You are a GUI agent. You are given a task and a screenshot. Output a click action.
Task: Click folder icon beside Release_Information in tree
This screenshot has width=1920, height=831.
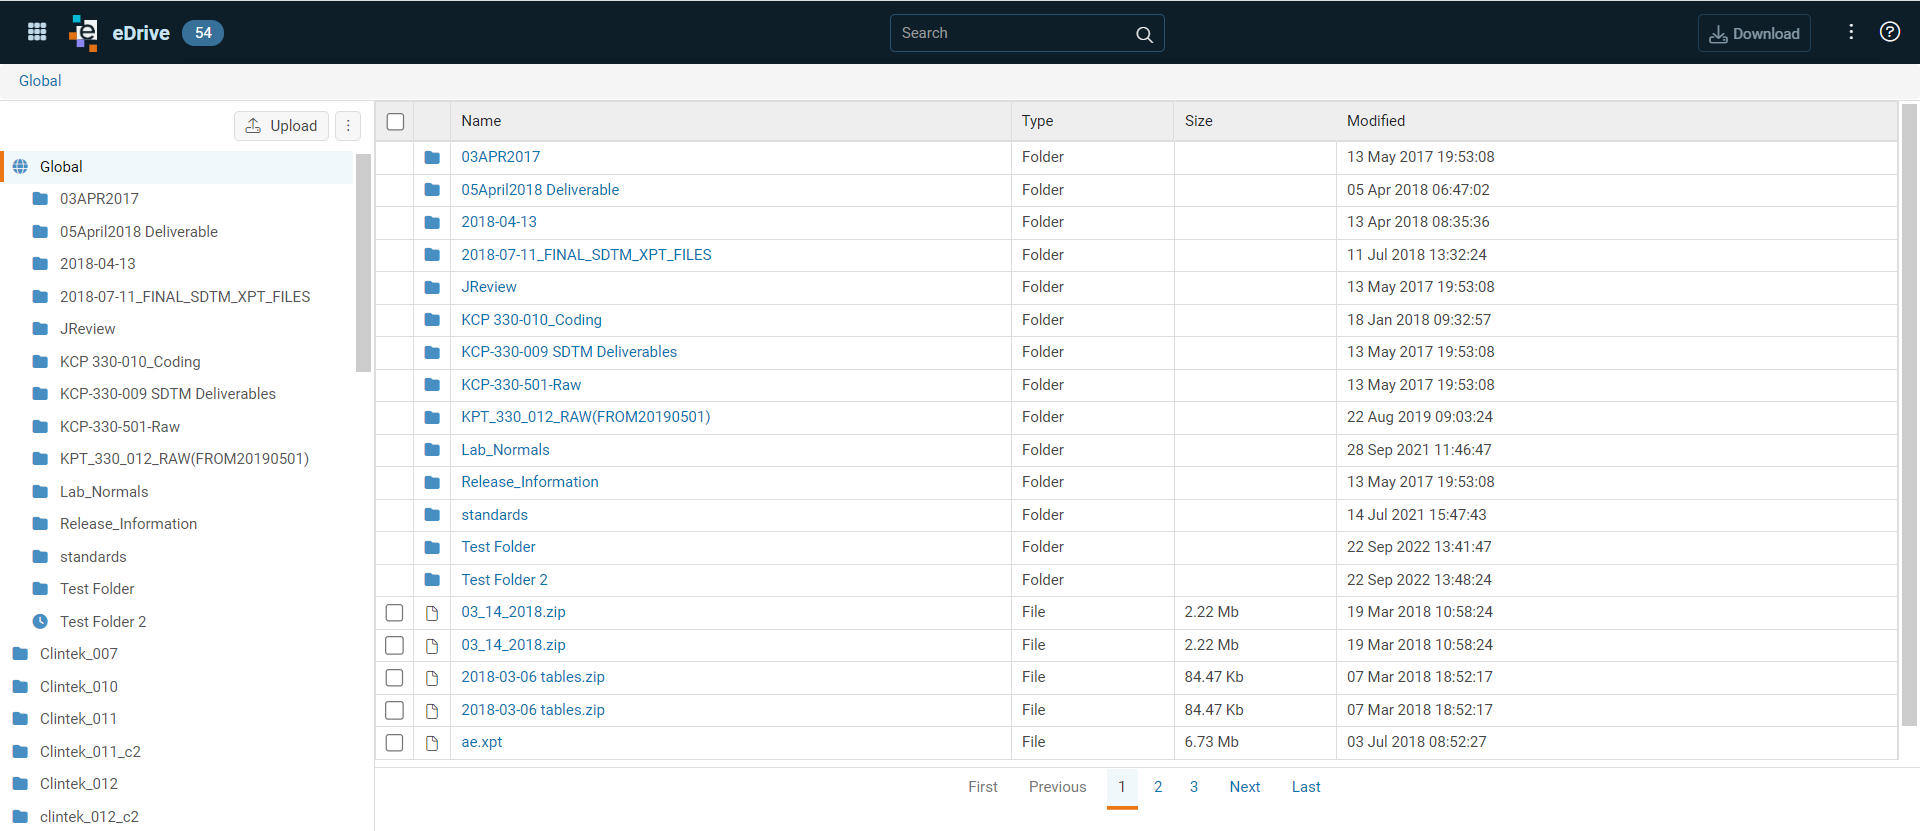tap(40, 524)
